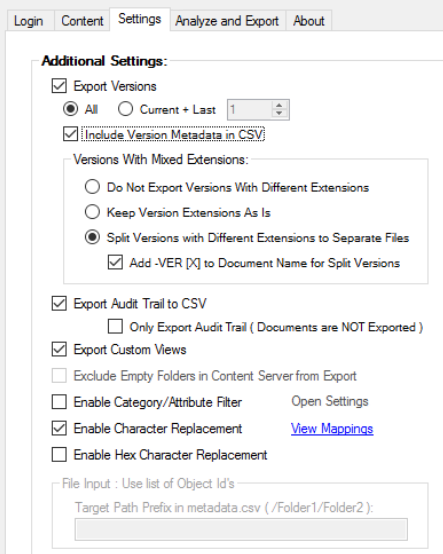Image resolution: width=443 pixels, height=554 pixels.
Task: Disable Export Audit Trail to CSV
Action: click(59, 303)
